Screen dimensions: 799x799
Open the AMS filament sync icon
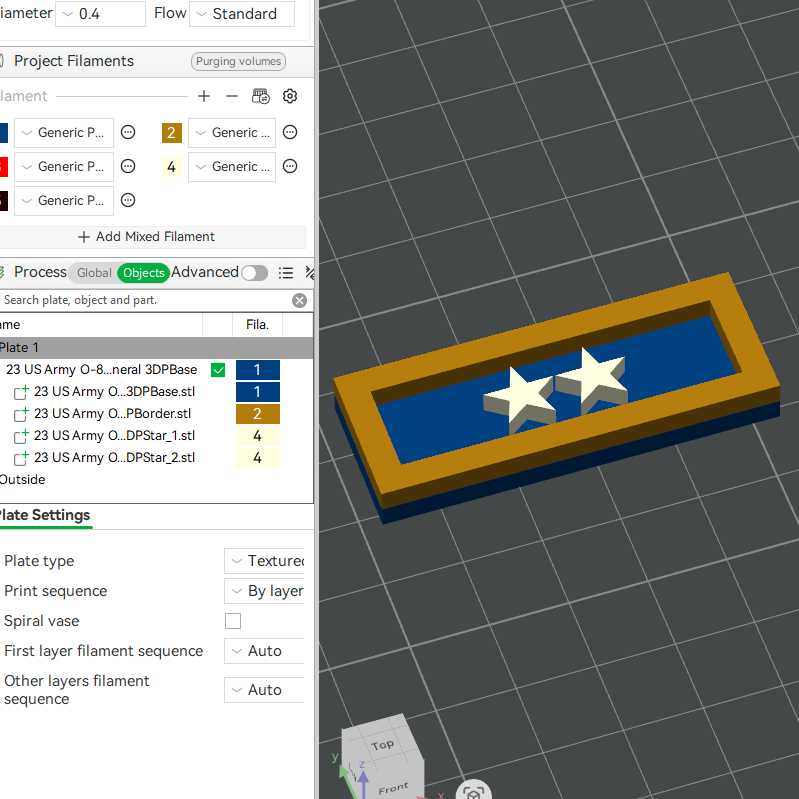[x=261, y=96]
